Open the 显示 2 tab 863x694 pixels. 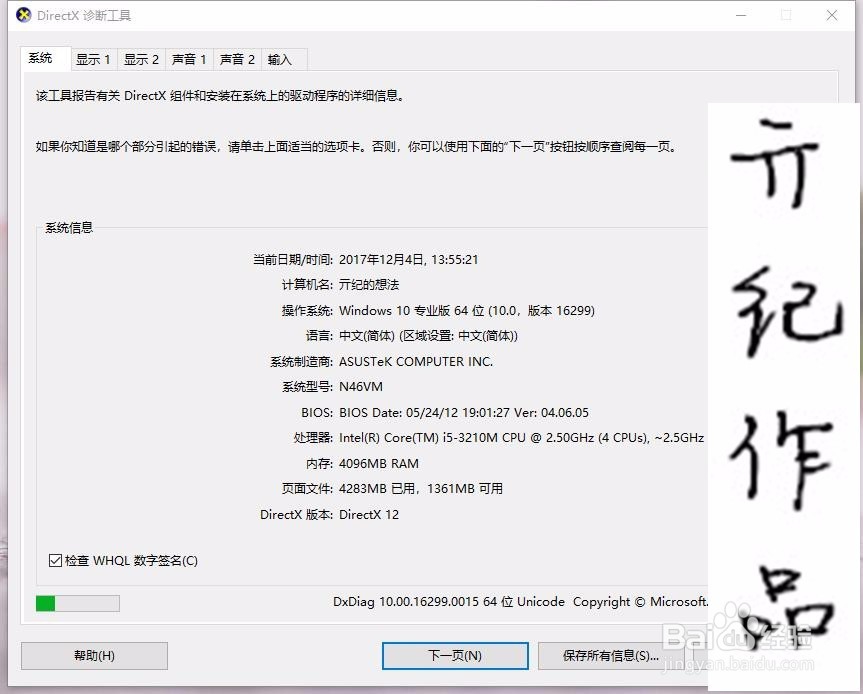(x=141, y=59)
